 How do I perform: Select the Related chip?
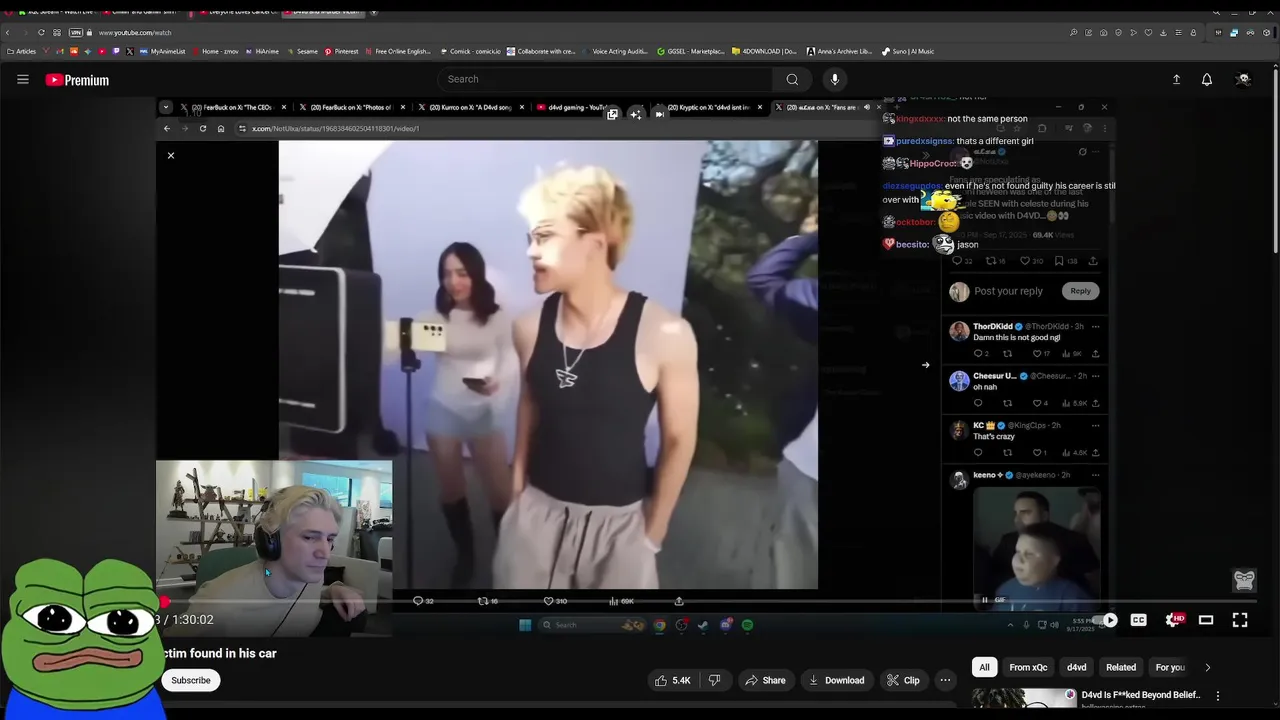(x=1121, y=667)
